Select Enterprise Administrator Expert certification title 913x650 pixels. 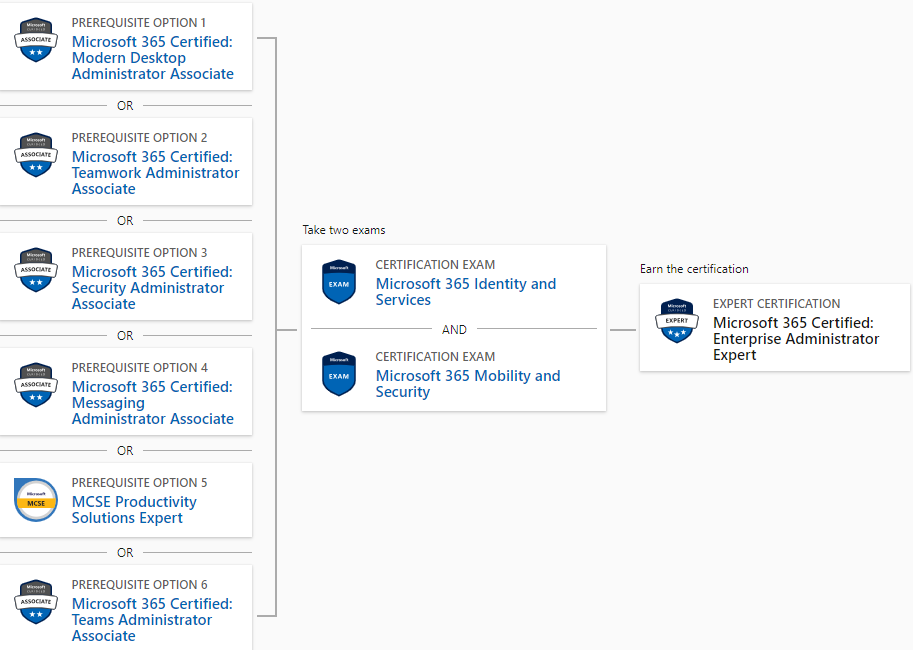(796, 338)
